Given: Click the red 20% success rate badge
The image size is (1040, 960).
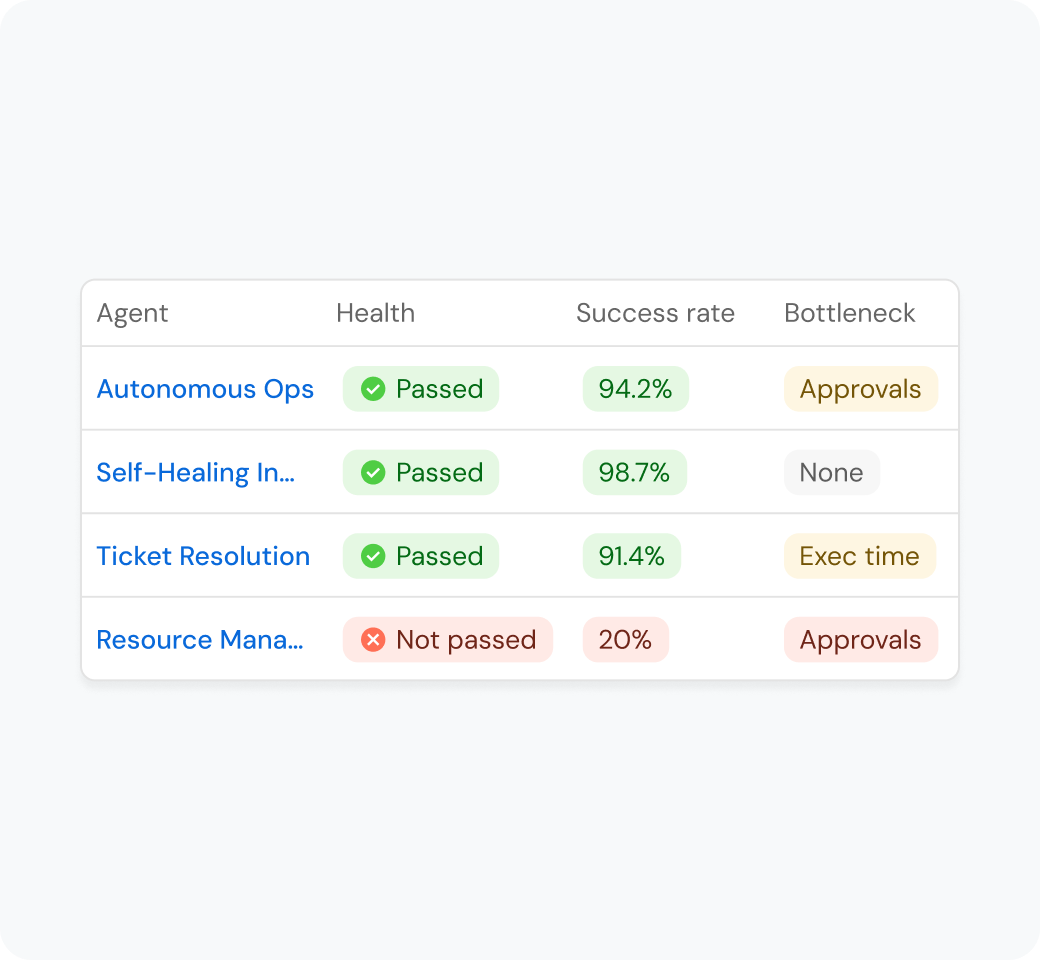Looking at the screenshot, I should coord(625,640).
